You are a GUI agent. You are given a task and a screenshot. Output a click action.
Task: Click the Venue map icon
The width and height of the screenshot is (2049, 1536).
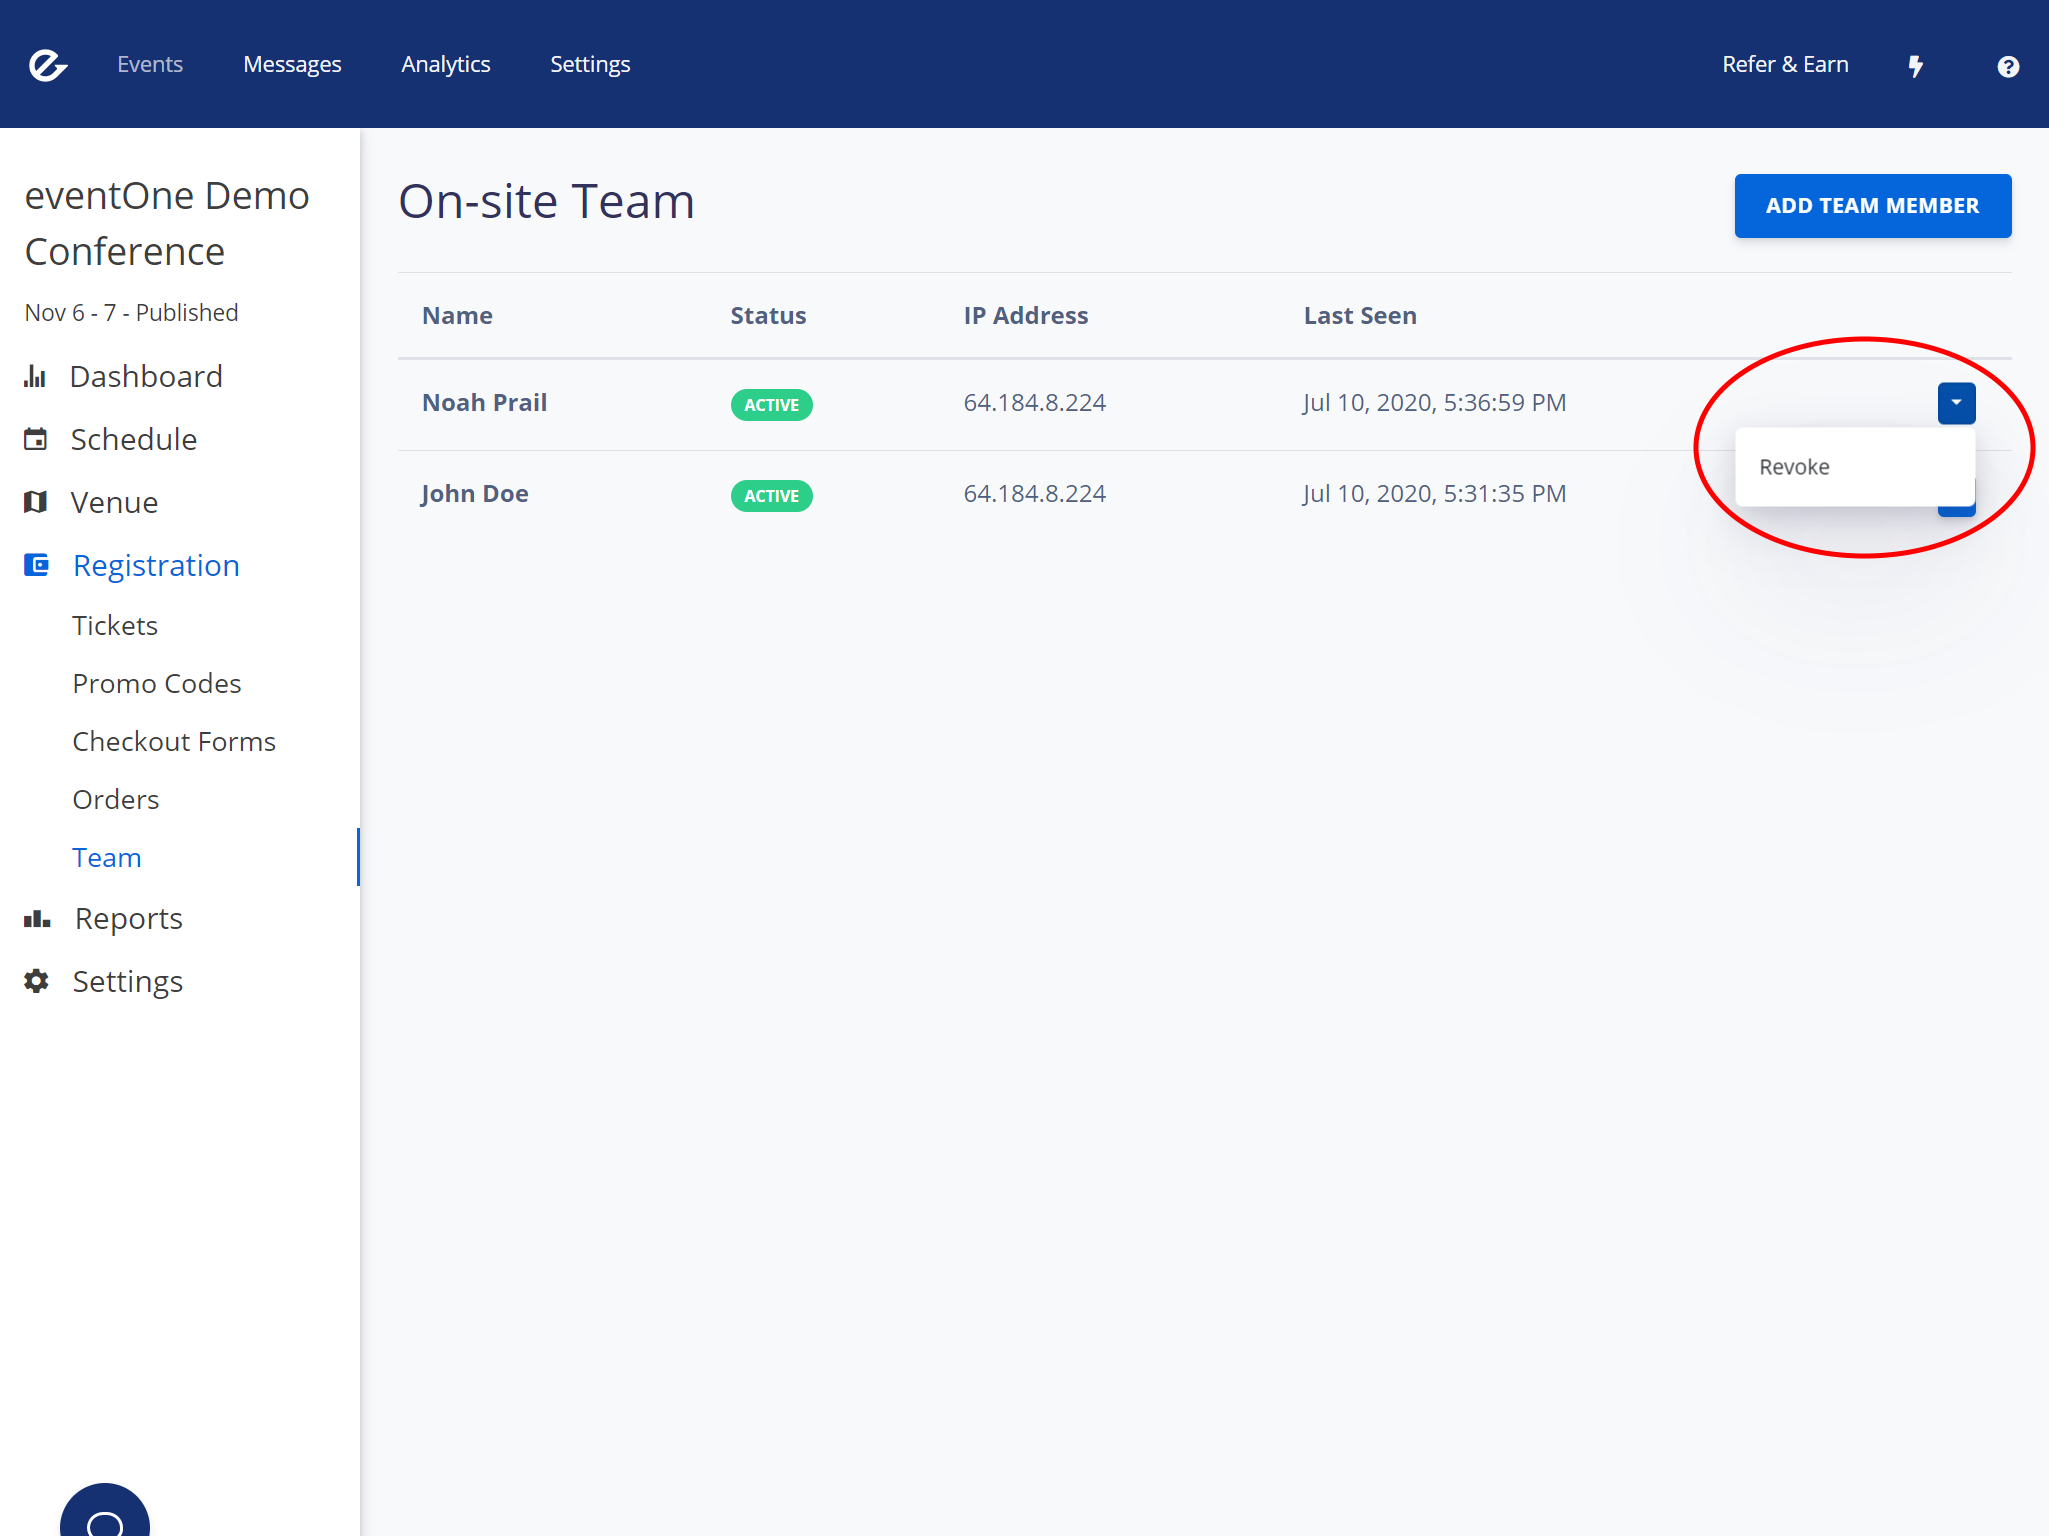35,502
